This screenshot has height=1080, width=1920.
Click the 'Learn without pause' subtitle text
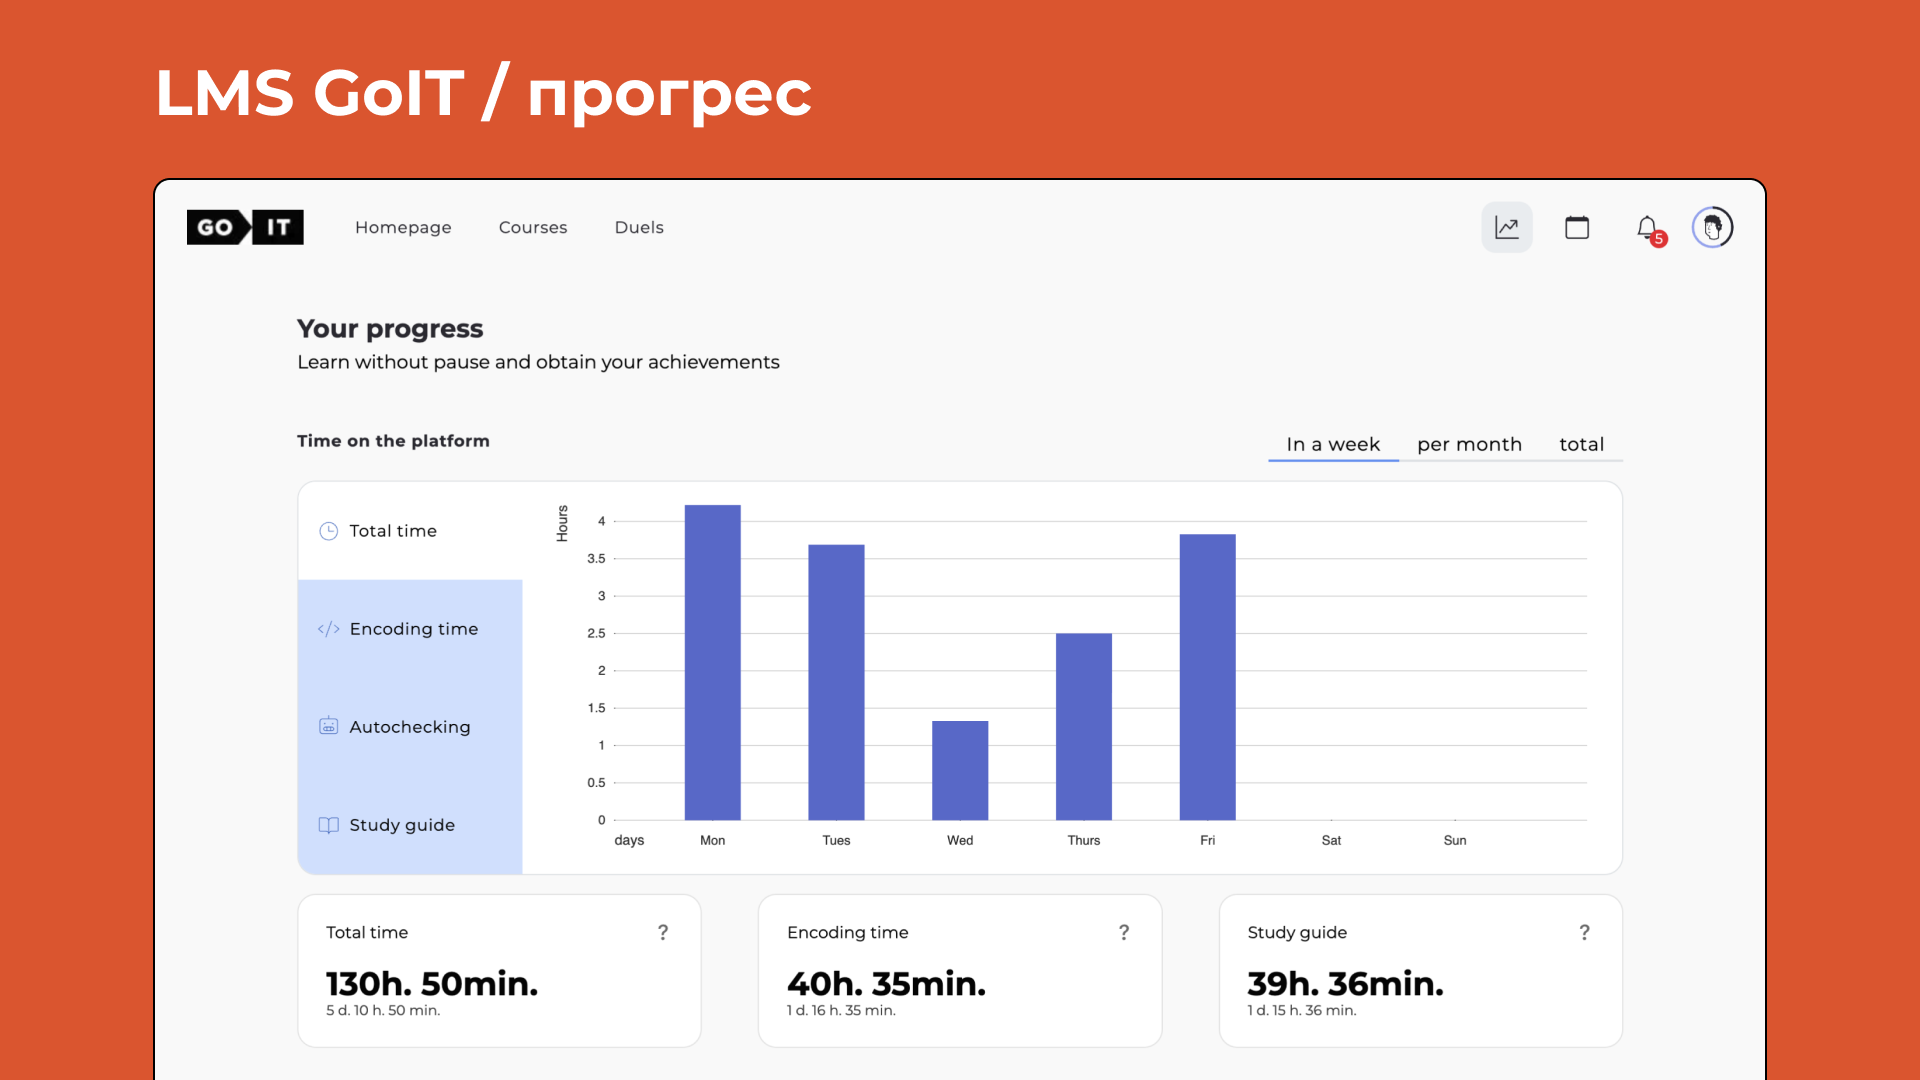[538, 362]
